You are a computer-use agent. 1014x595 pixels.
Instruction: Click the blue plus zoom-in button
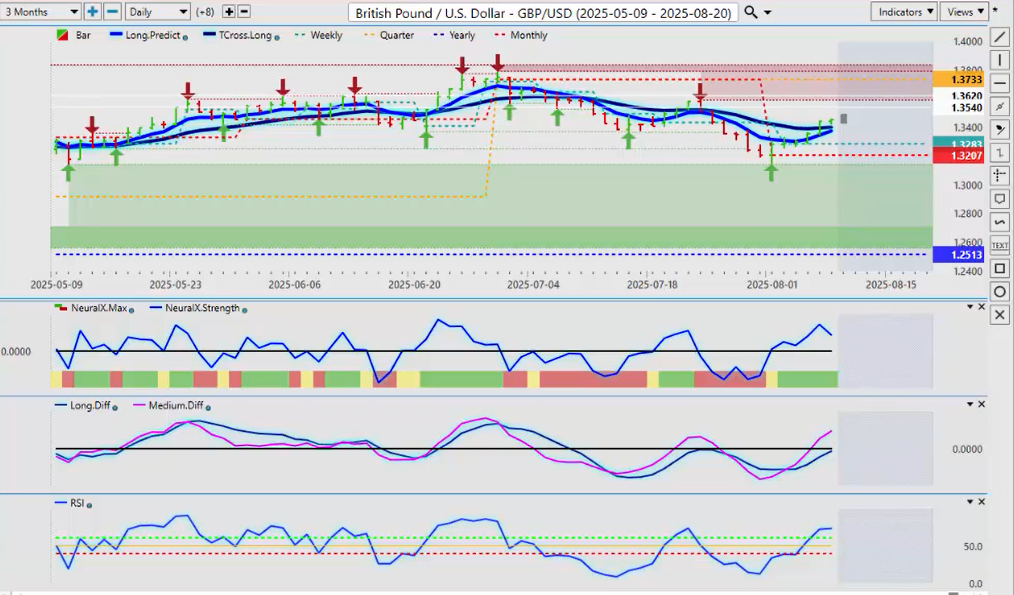(x=93, y=12)
